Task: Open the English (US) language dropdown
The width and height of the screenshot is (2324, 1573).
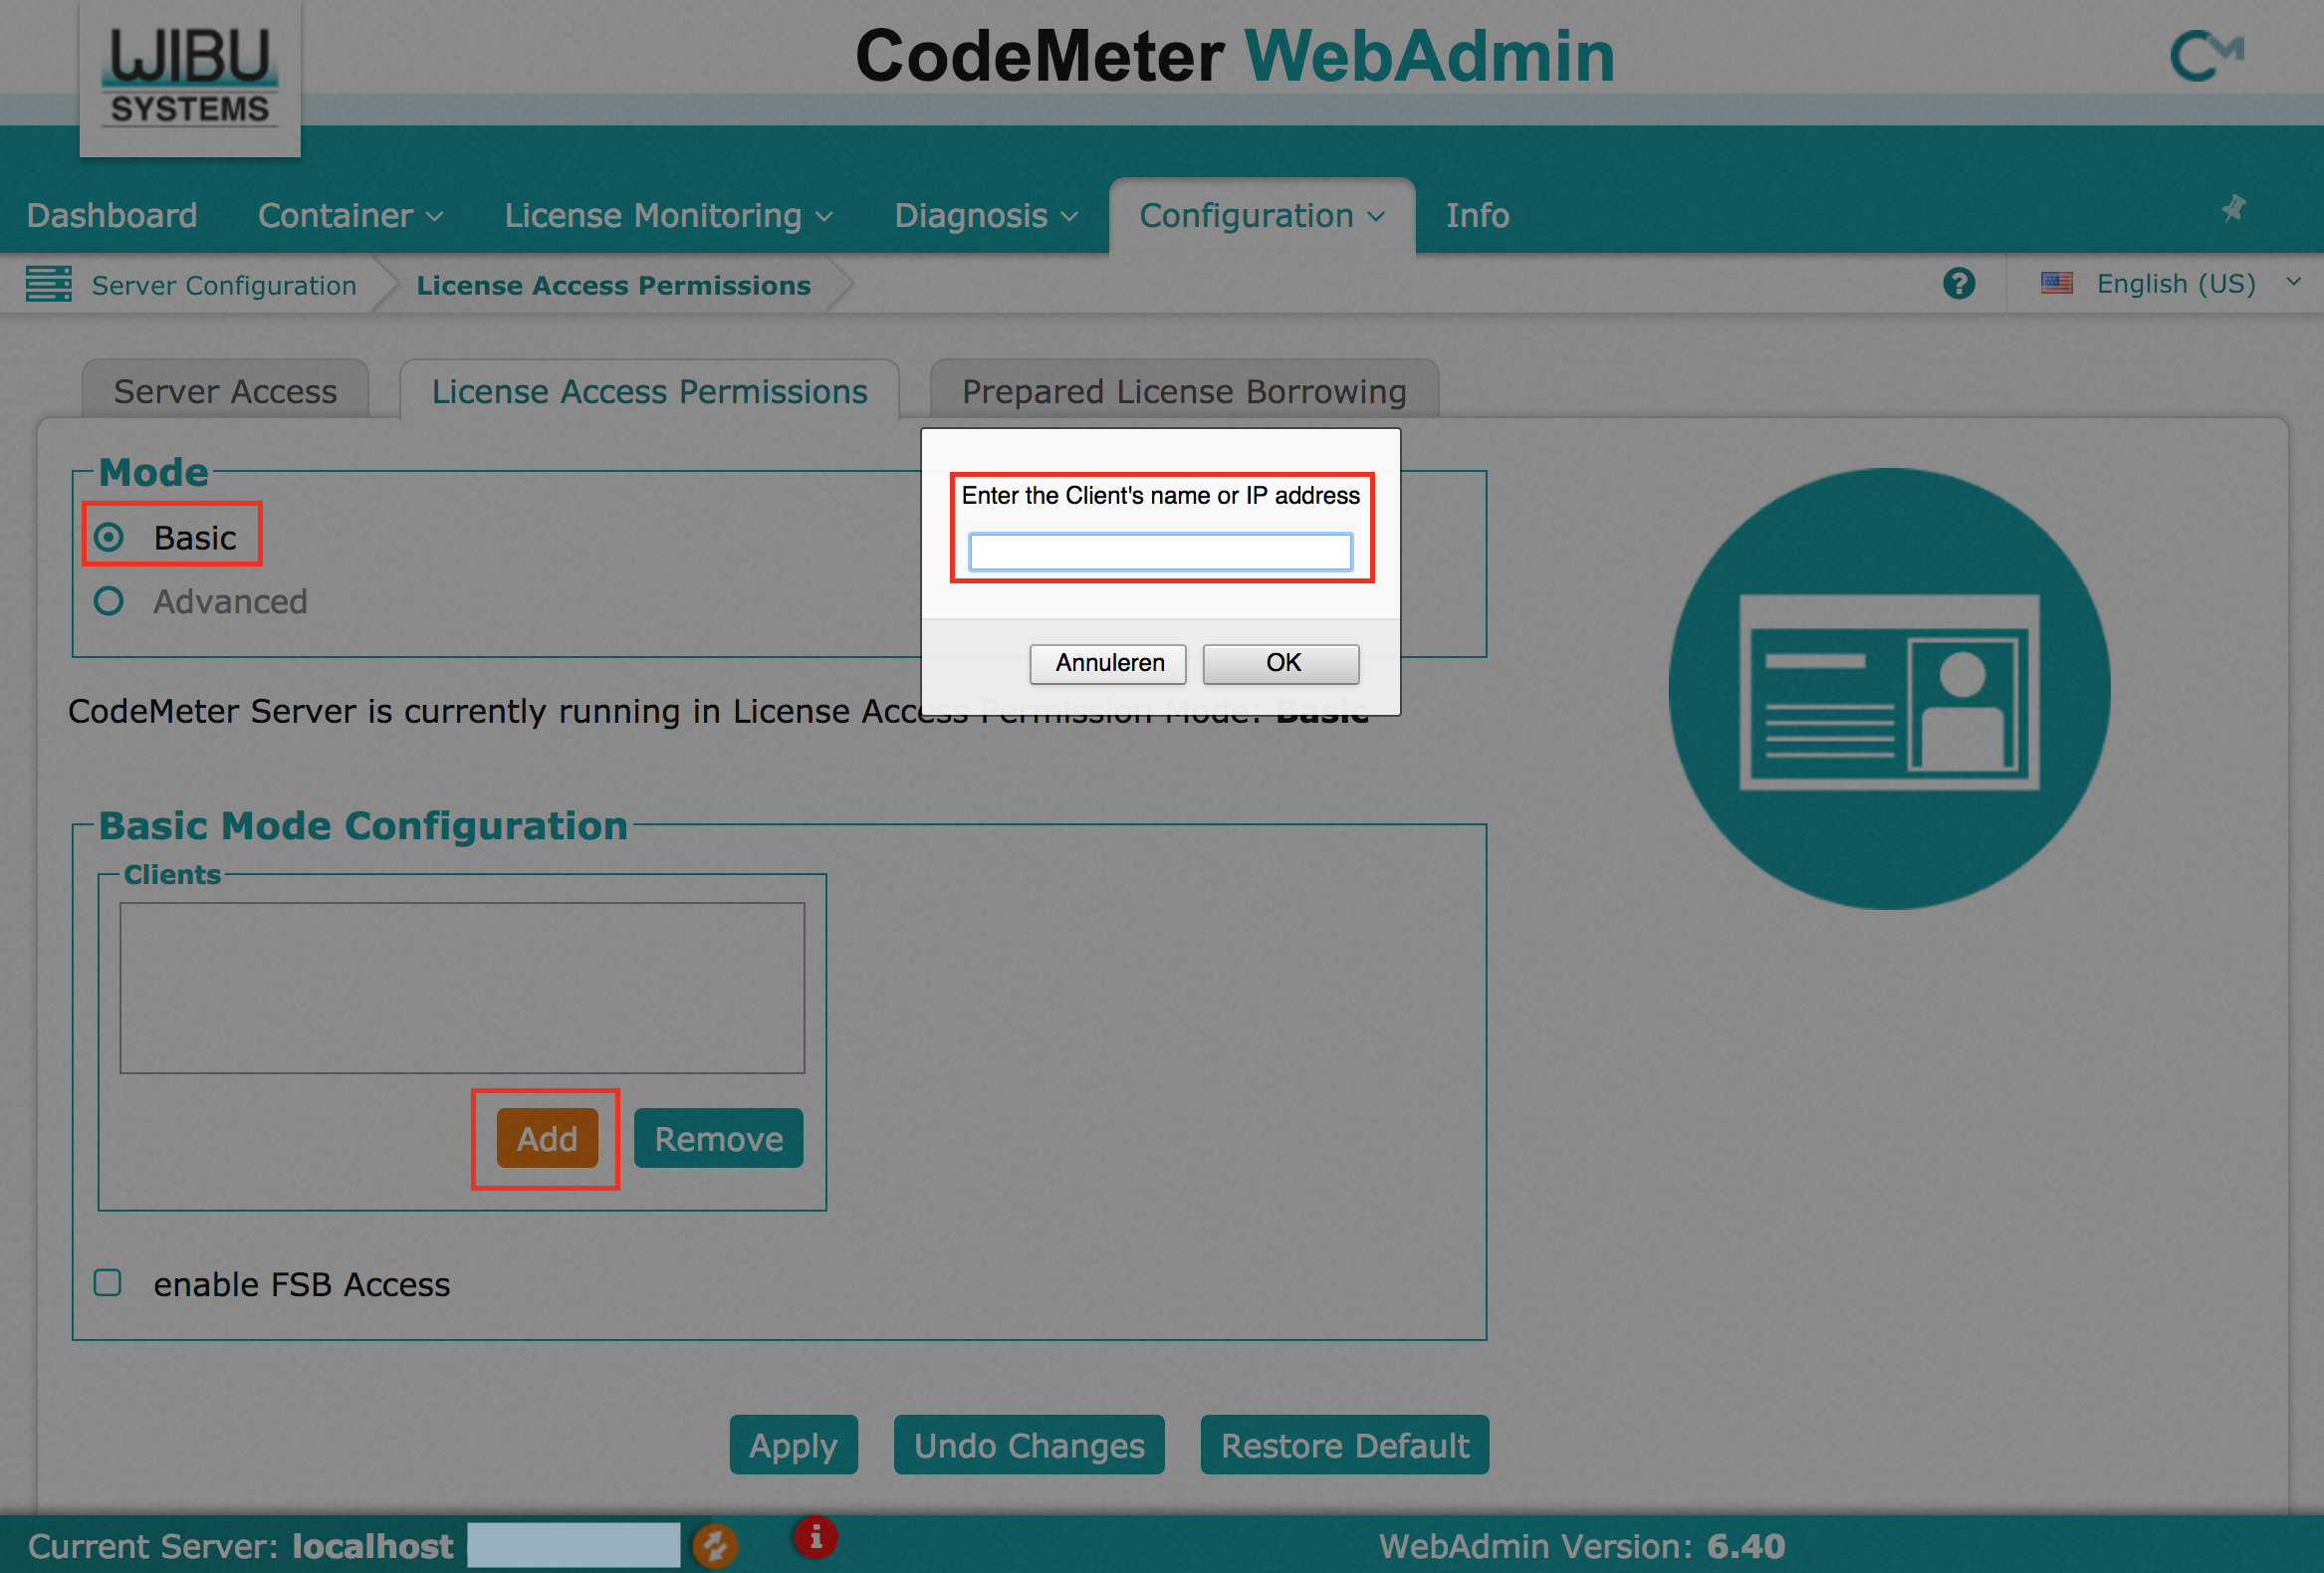Action: [2170, 284]
